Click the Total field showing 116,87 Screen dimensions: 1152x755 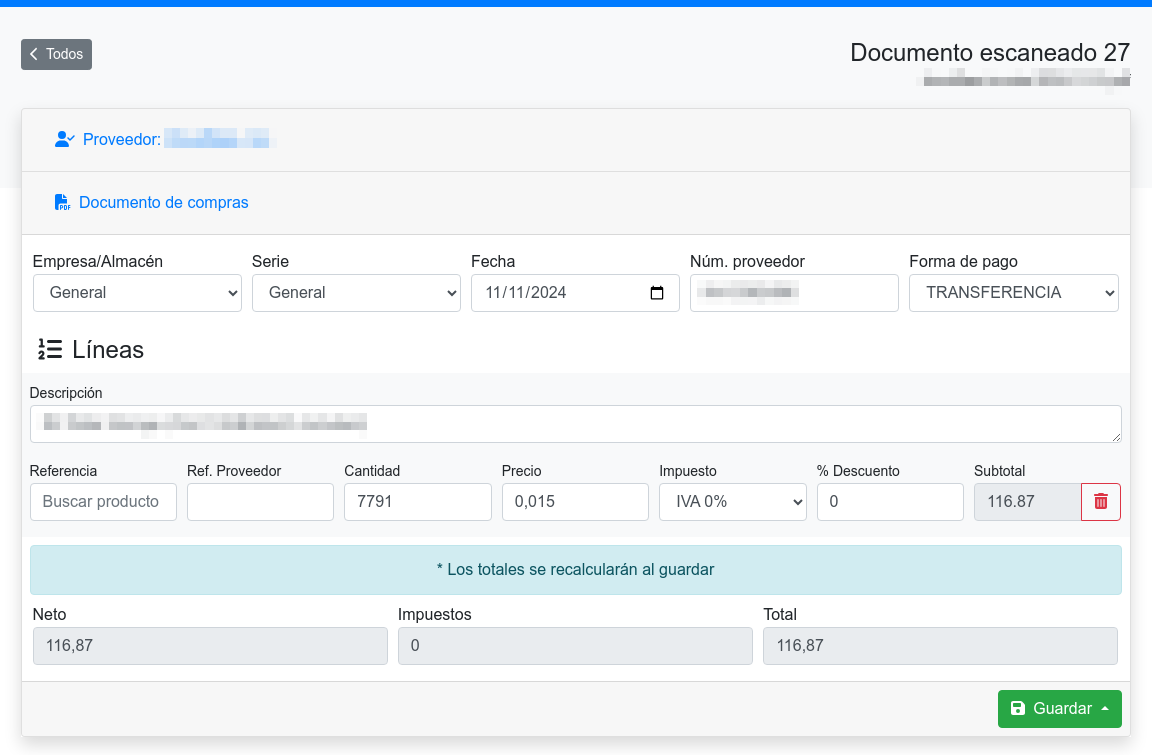pyautogui.click(x=940, y=646)
